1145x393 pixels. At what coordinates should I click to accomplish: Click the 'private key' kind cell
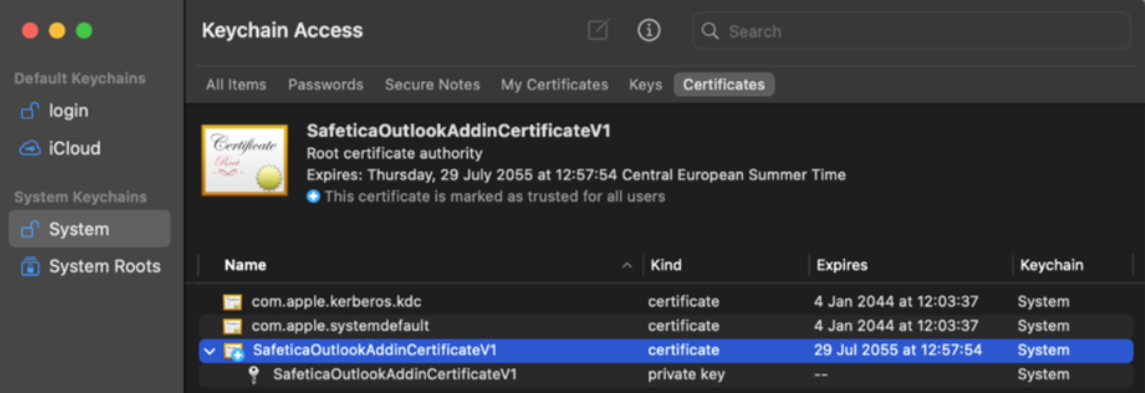pyautogui.click(x=686, y=375)
